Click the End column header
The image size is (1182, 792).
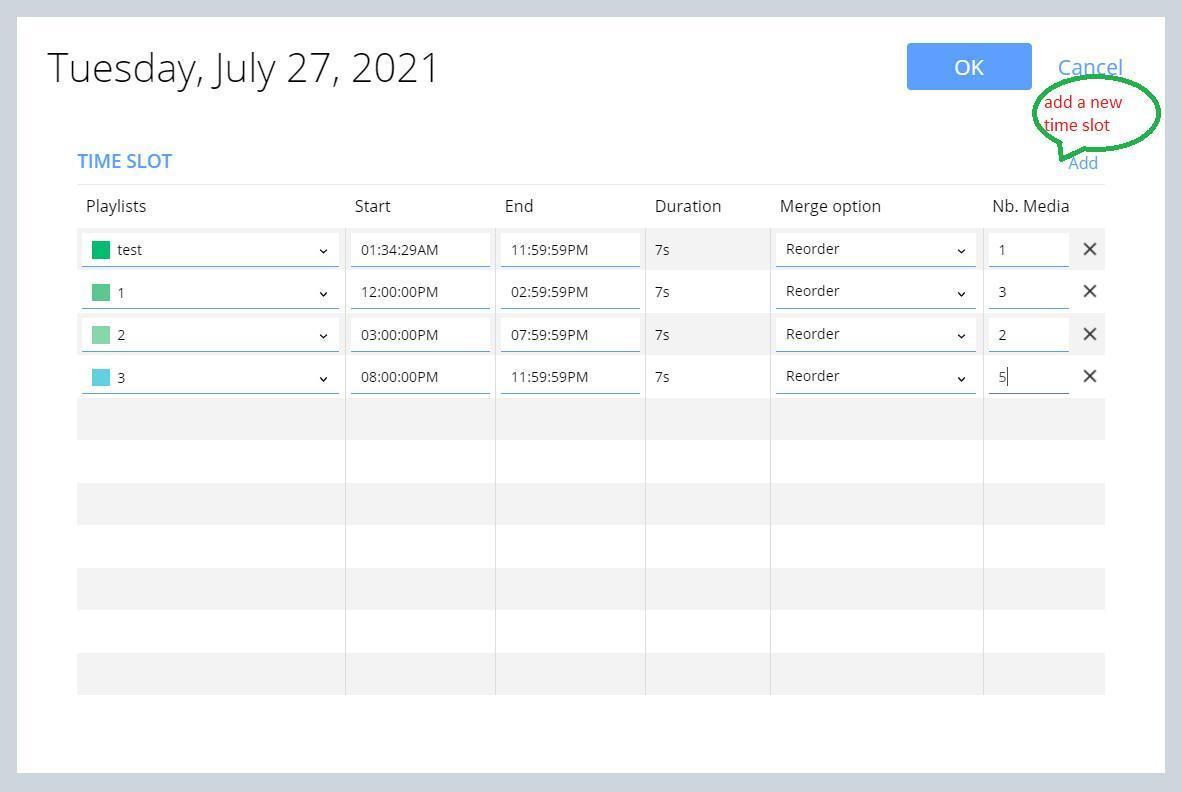[x=519, y=206]
